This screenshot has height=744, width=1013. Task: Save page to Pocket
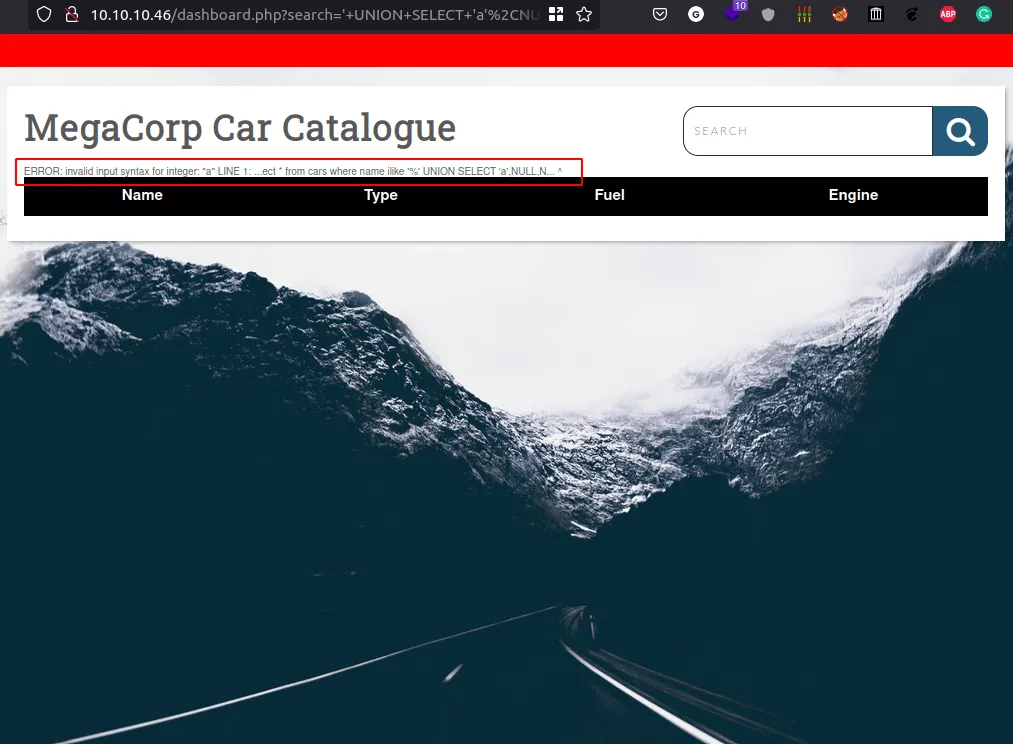coord(660,15)
